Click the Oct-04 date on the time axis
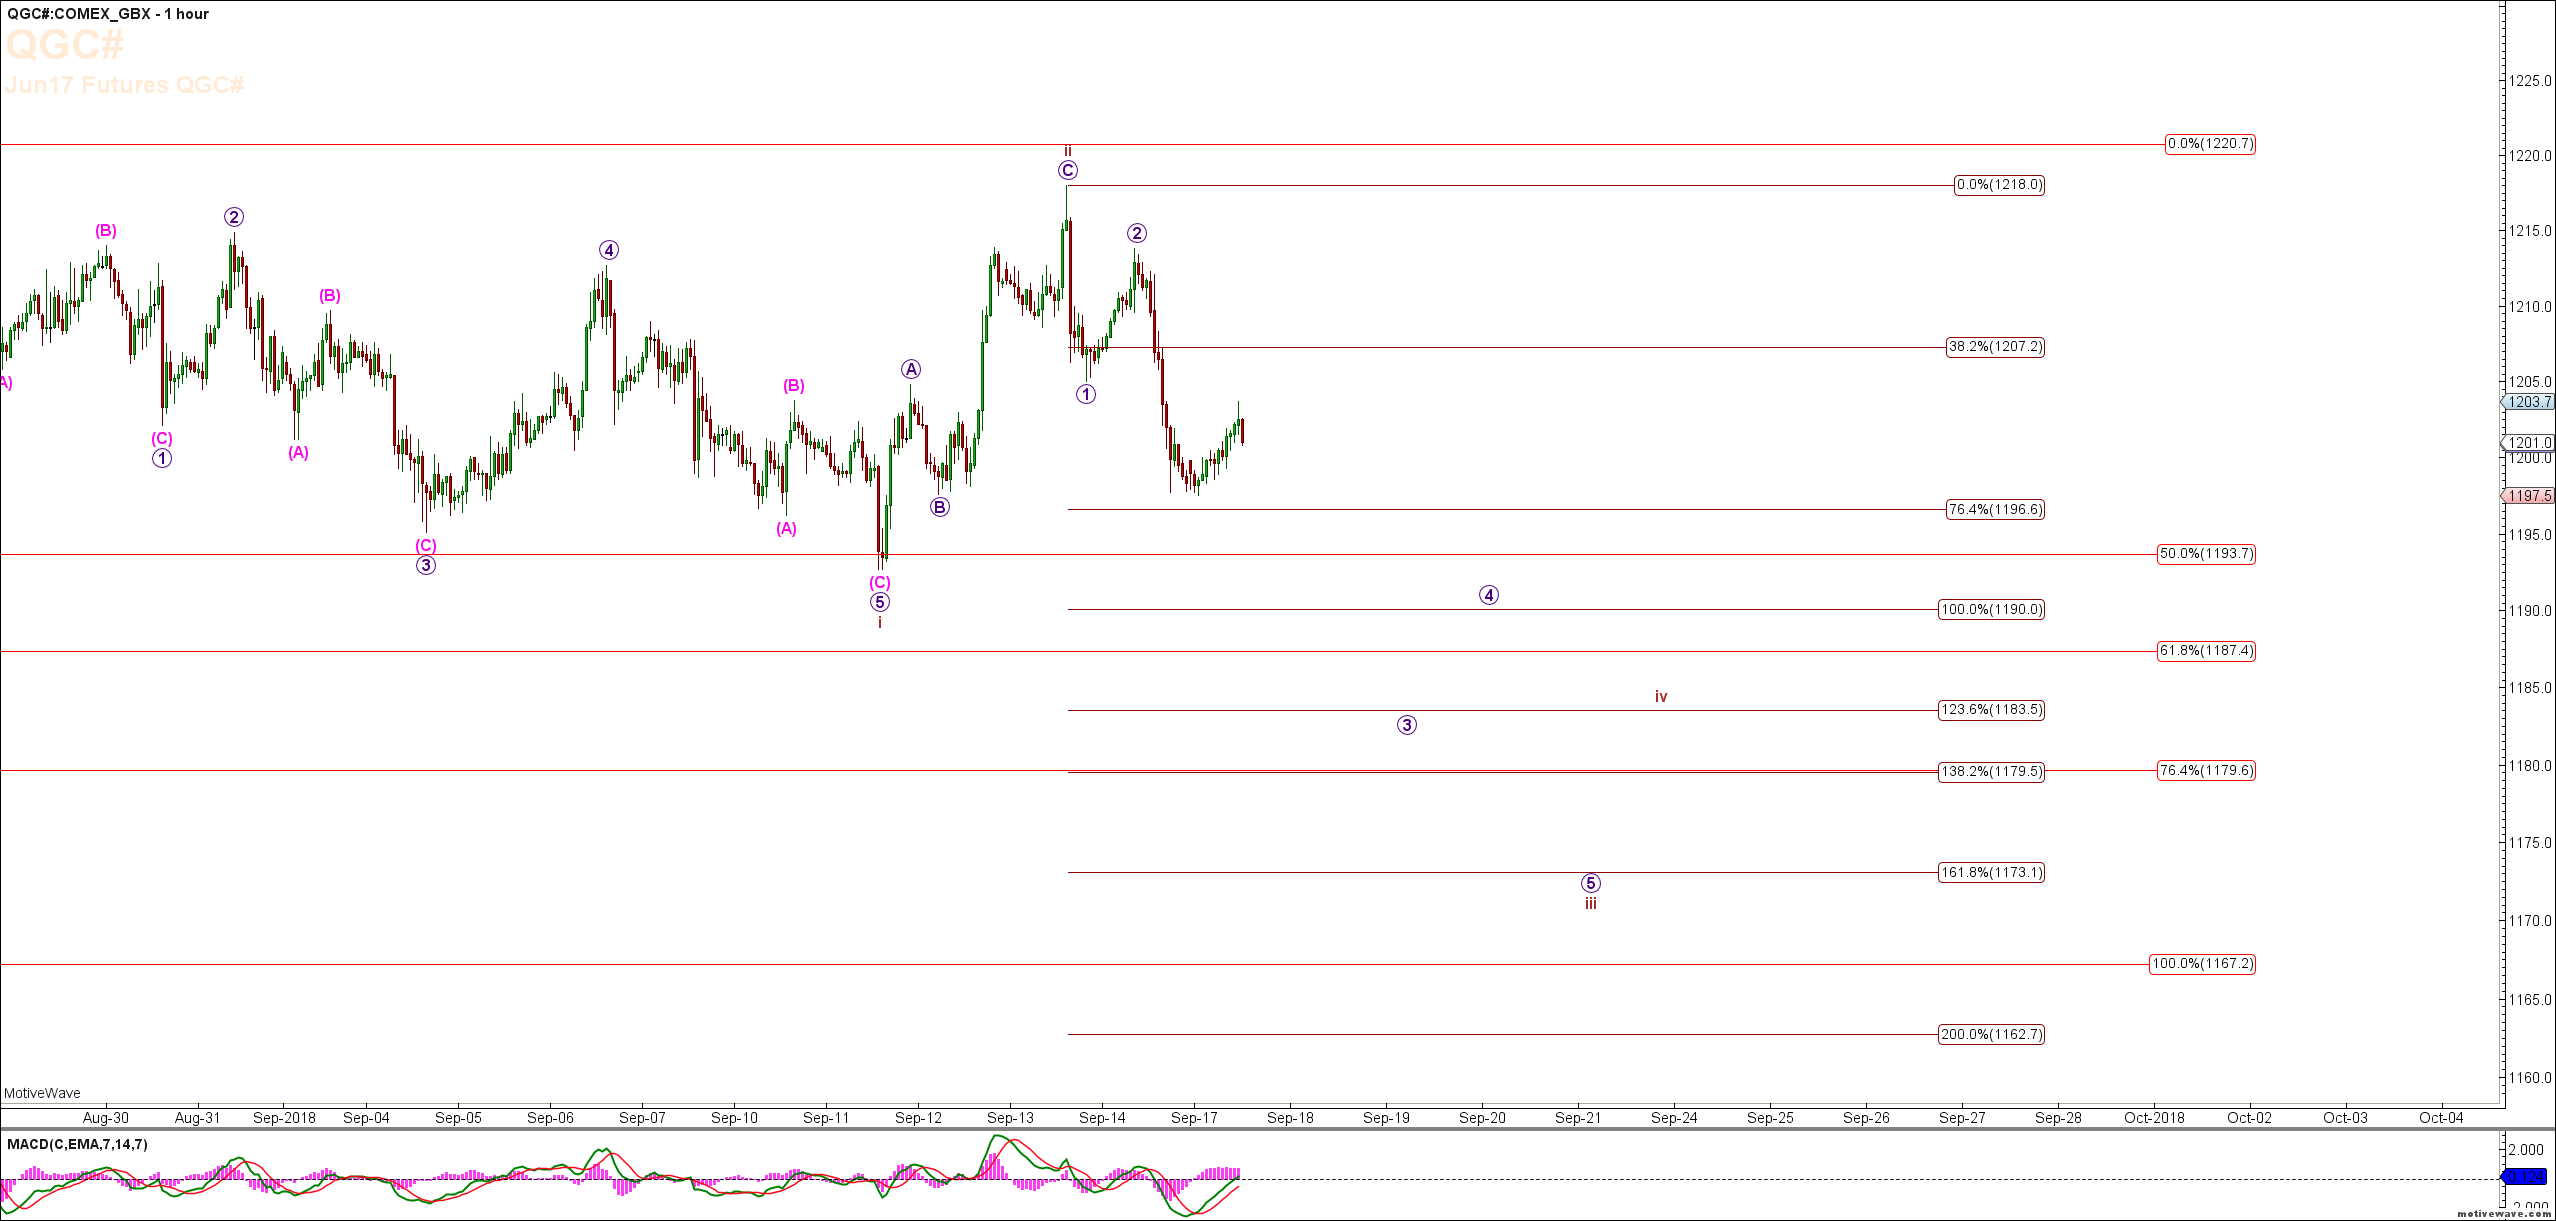The image size is (2556, 1221). 2441,1118
